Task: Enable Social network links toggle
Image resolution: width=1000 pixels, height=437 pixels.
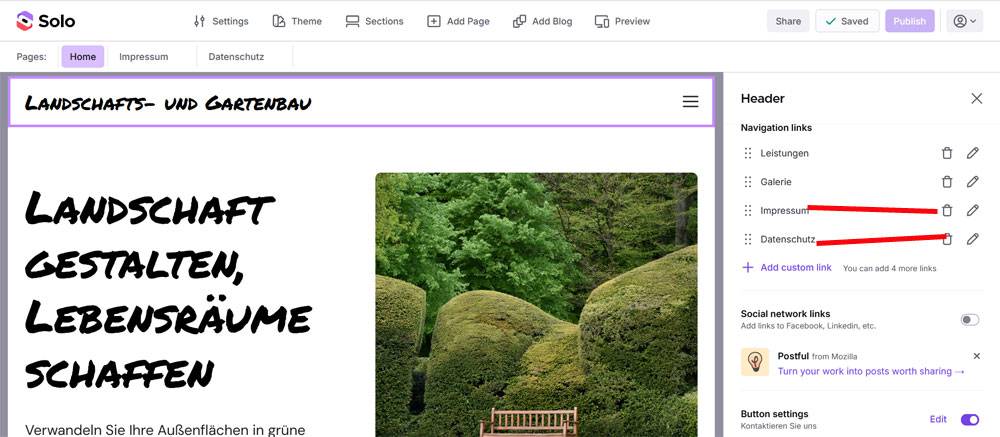Action: tap(969, 320)
